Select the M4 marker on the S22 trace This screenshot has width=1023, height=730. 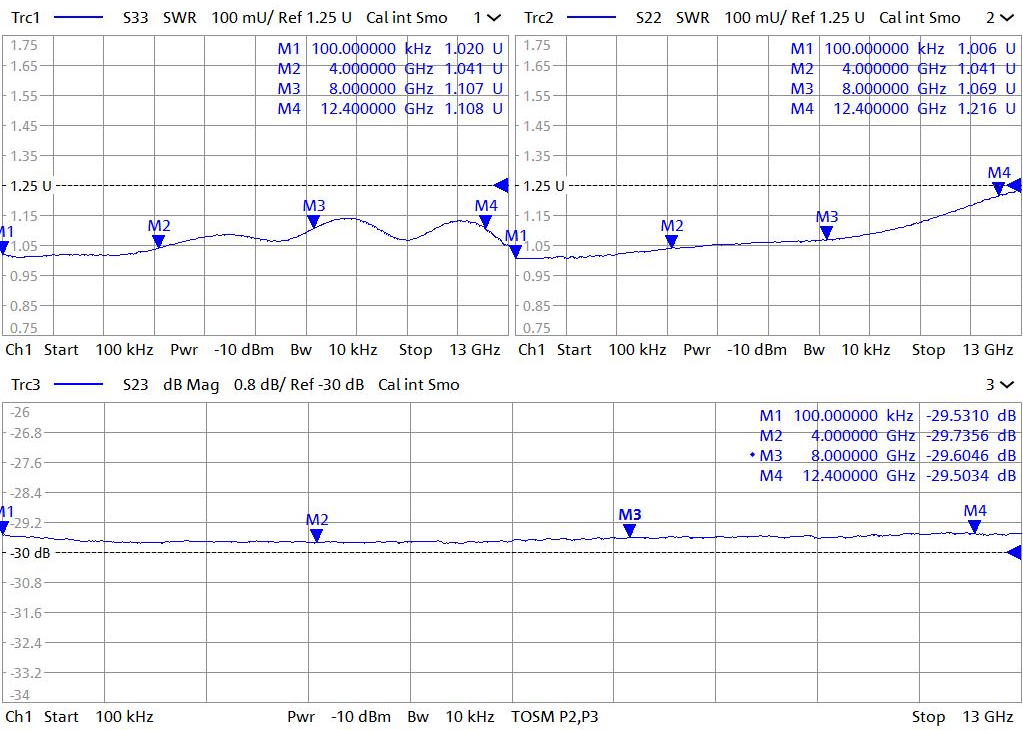point(998,188)
